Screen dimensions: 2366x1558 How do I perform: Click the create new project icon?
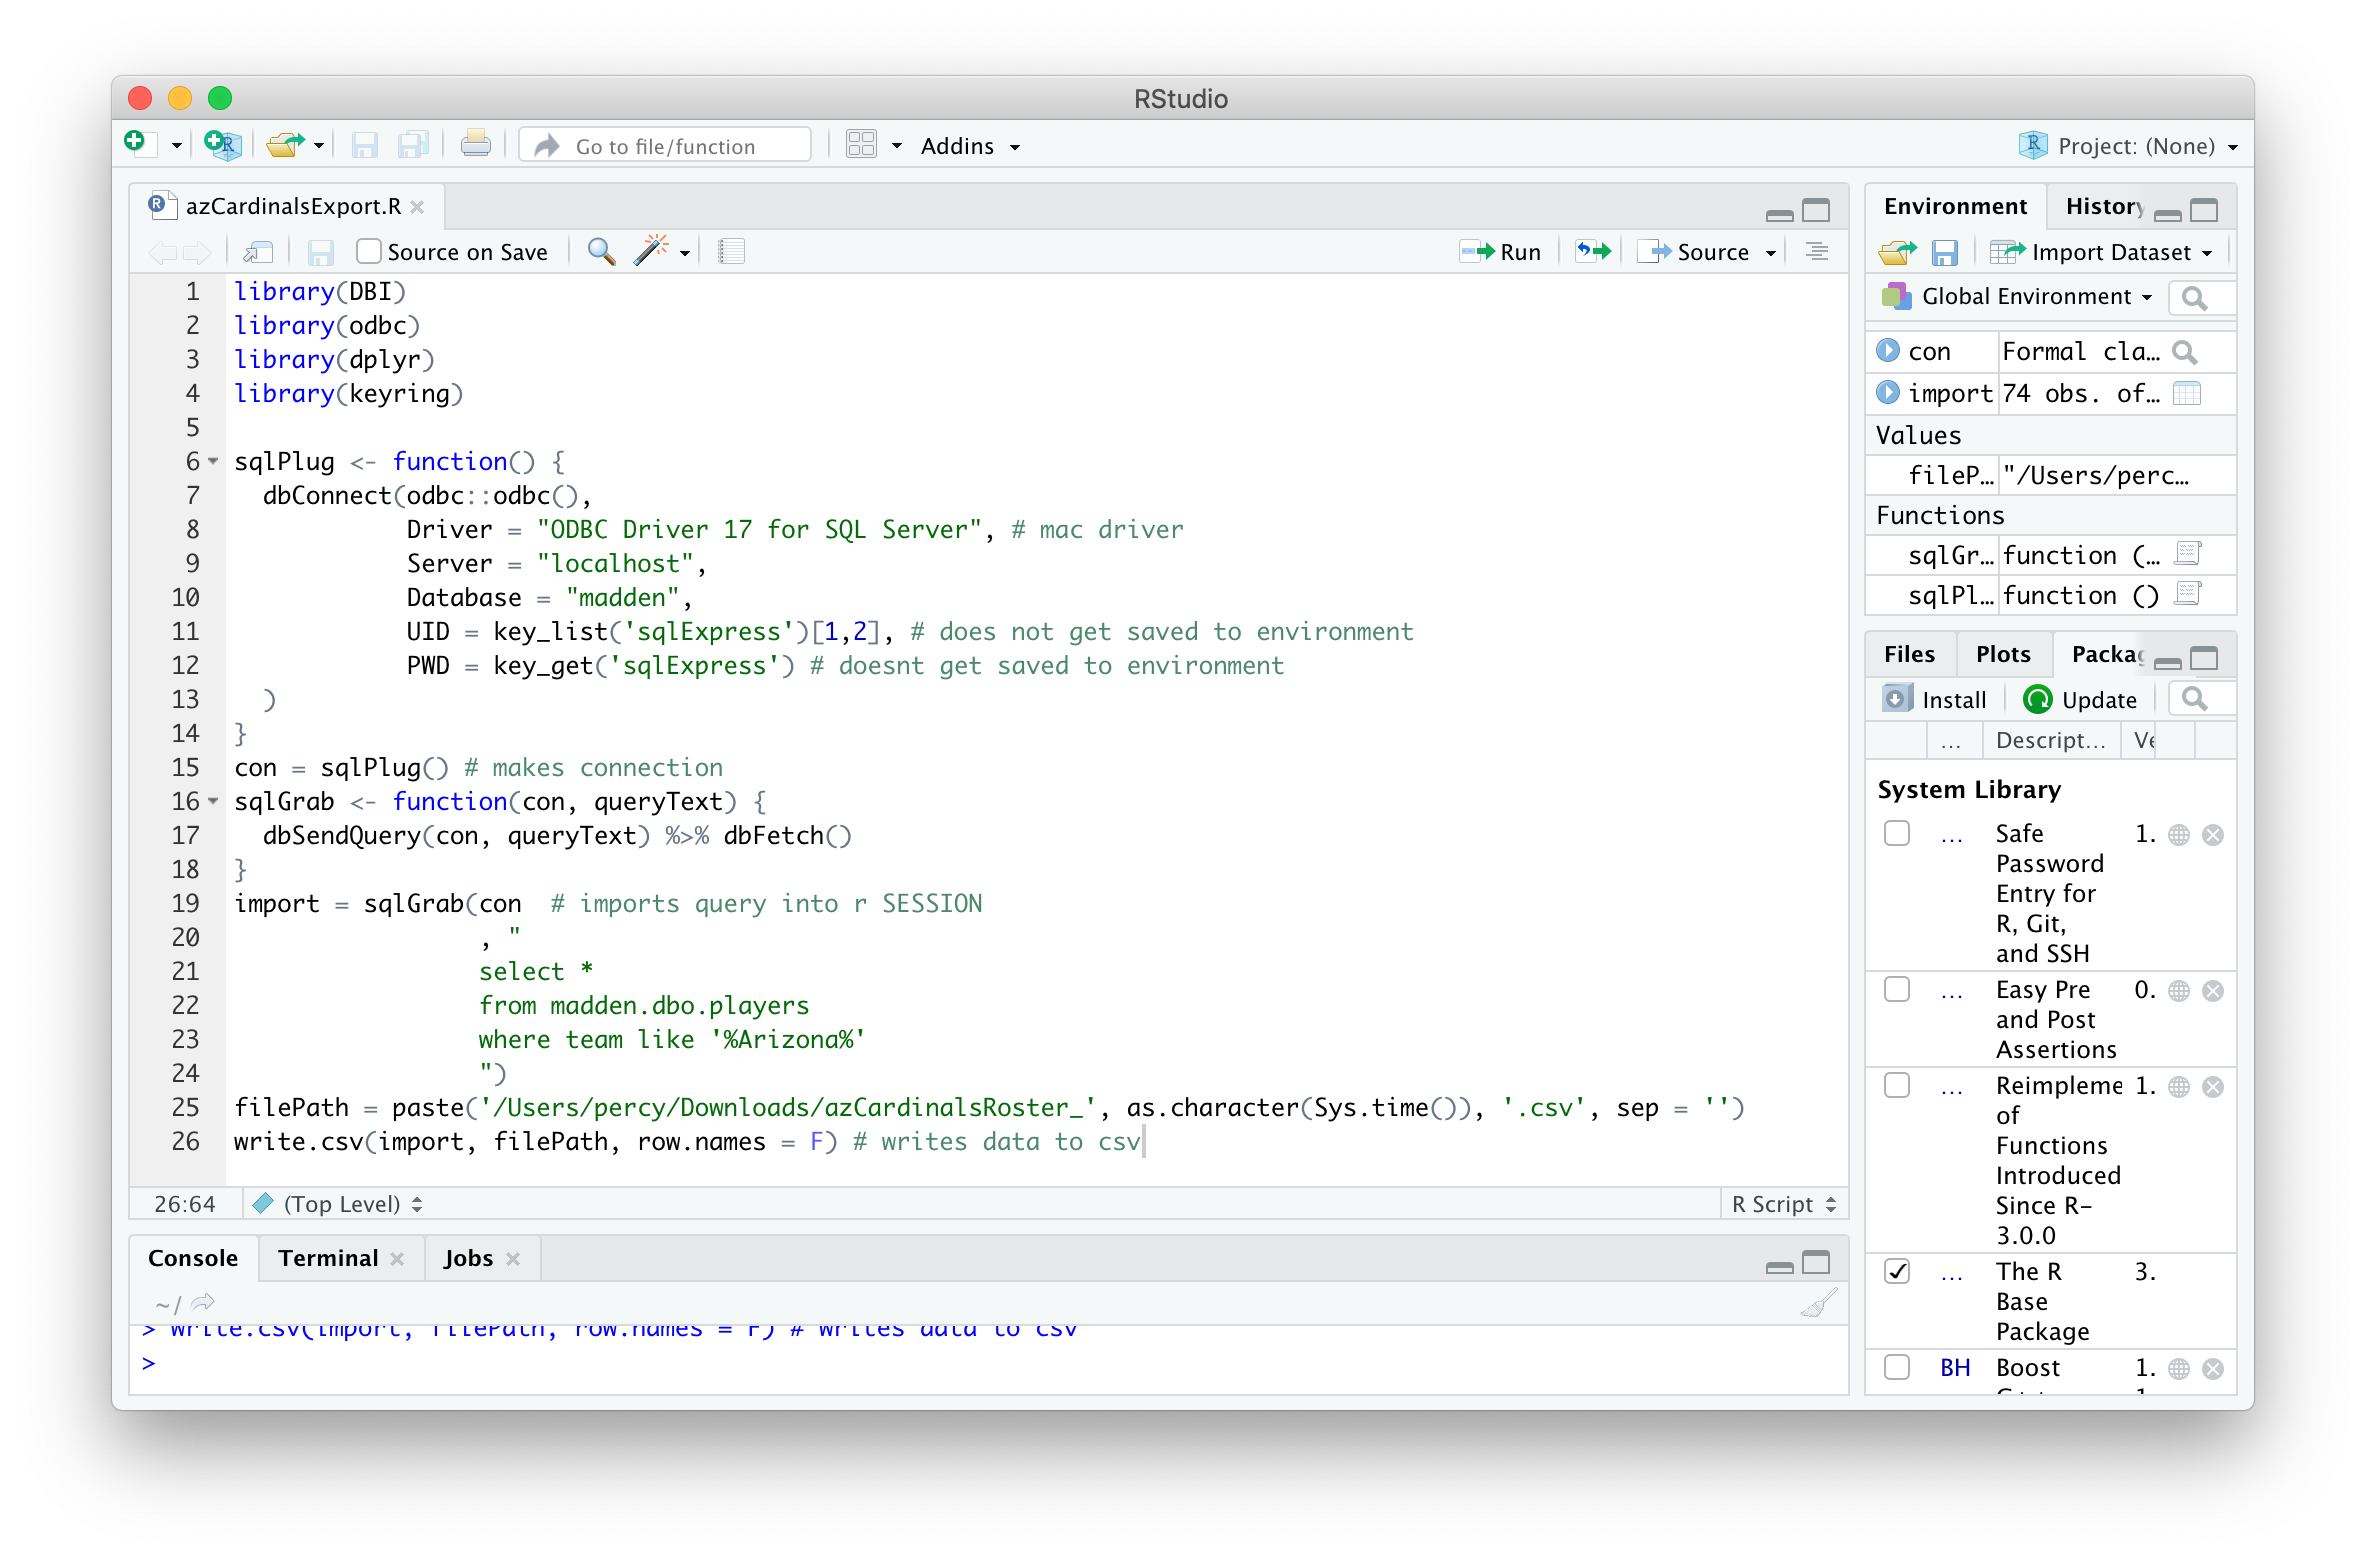coord(222,145)
